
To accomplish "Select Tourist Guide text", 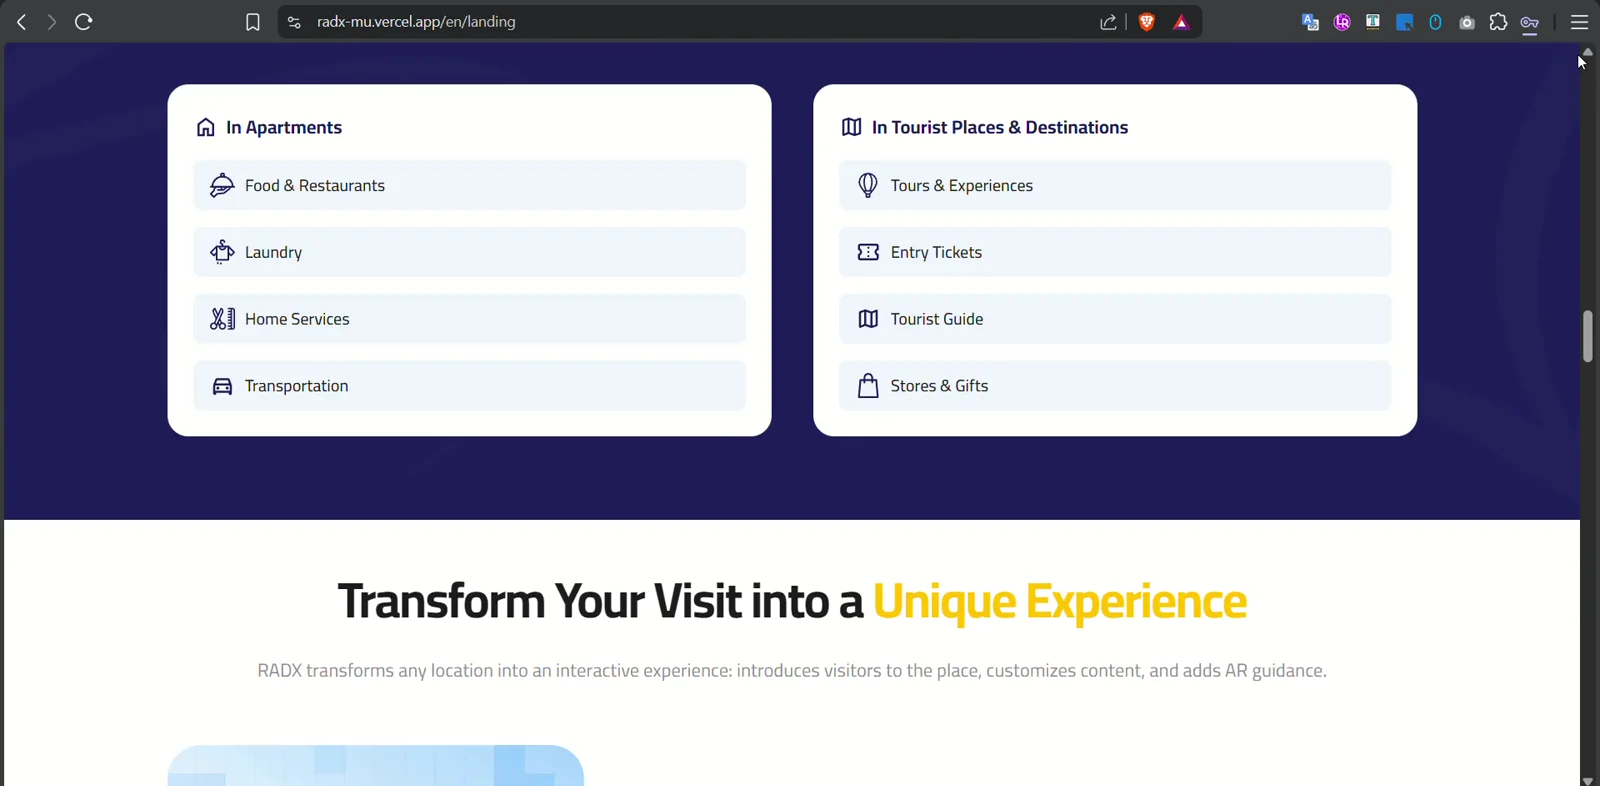I will pos(937,319).
